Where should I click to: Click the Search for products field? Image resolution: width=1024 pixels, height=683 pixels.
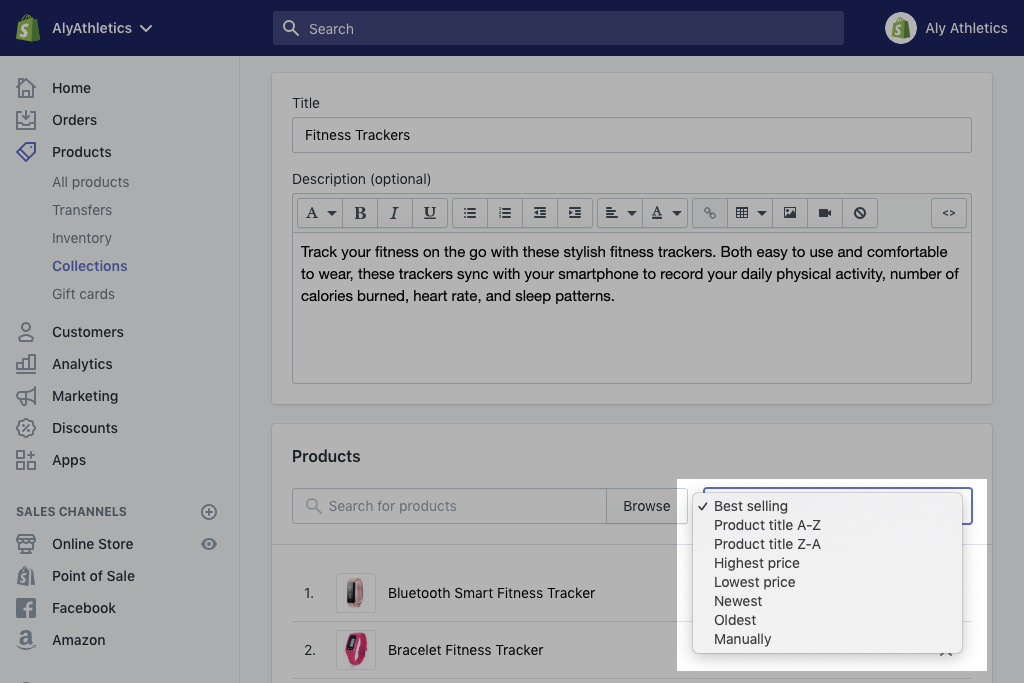pos(450,506)
